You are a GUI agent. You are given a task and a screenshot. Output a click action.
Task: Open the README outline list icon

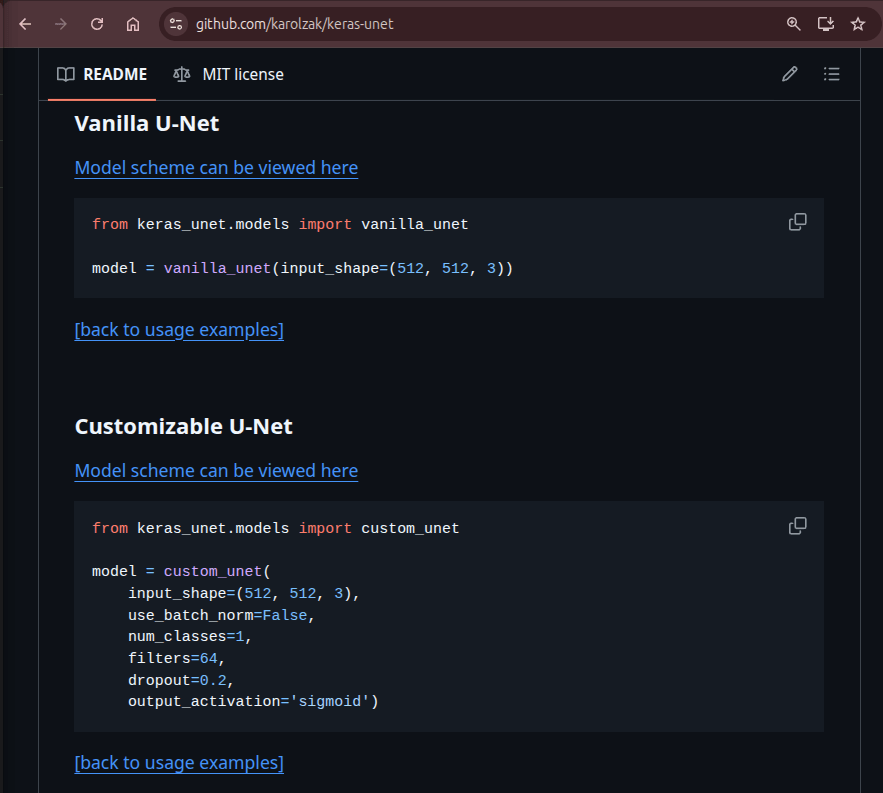(x=831, y=74)
